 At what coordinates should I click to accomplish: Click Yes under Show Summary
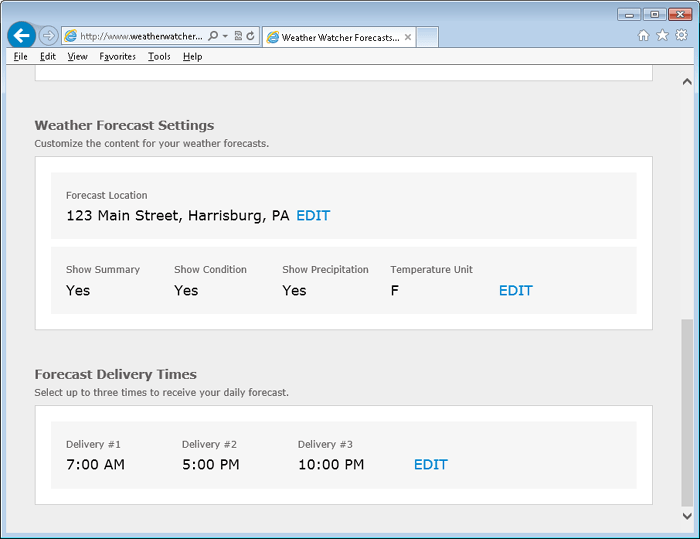[x=78, y=291]
